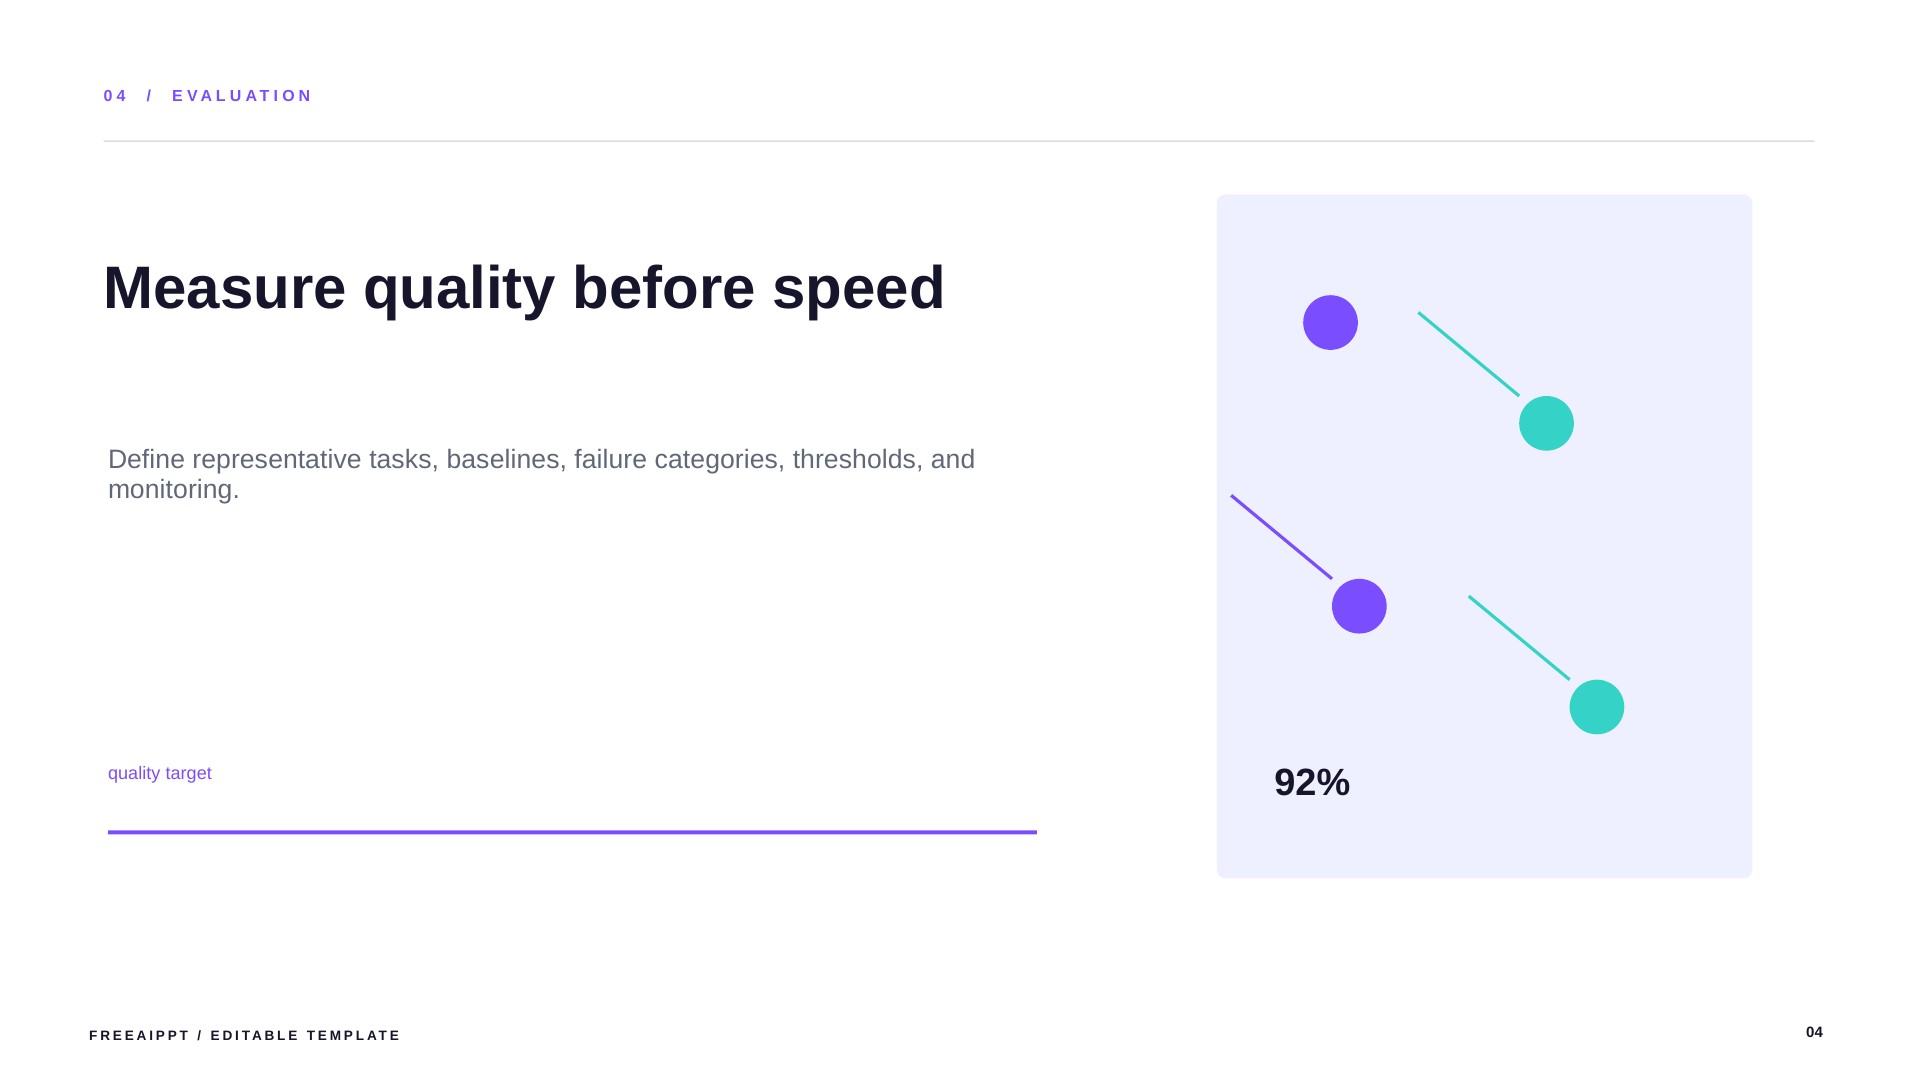The image size is (1921, 1080).
Task: Select the upper teal circle node
Action: tap(1546, 423)
